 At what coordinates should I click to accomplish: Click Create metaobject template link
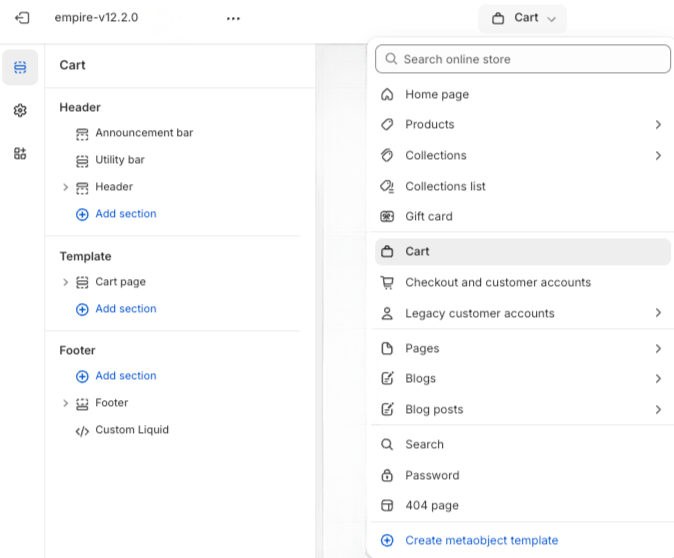coord(481,540)
